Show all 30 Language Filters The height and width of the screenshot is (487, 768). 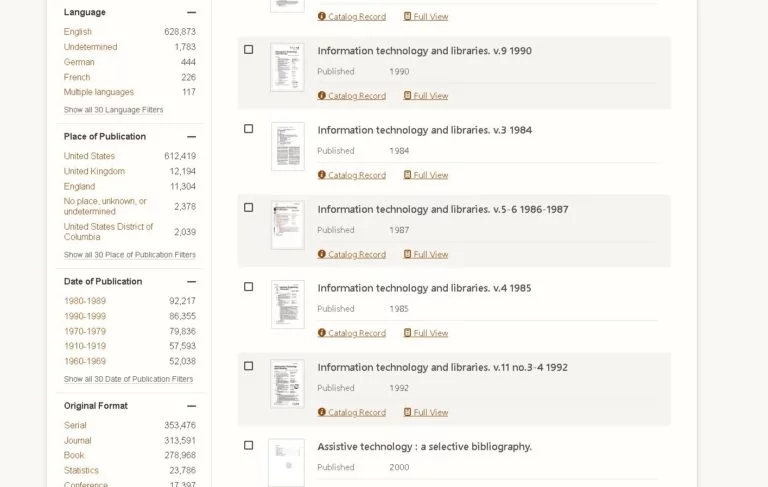coord(113,110)
